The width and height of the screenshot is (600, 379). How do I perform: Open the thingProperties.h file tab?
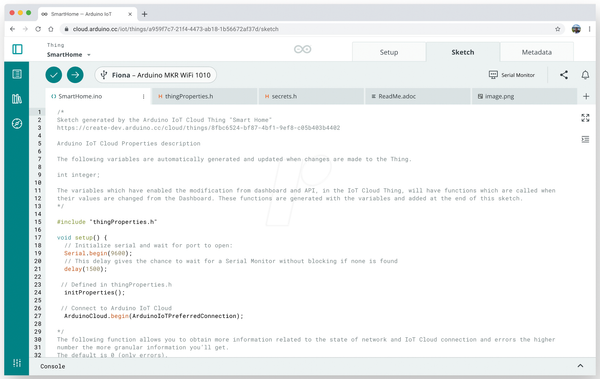coord(205,96)
